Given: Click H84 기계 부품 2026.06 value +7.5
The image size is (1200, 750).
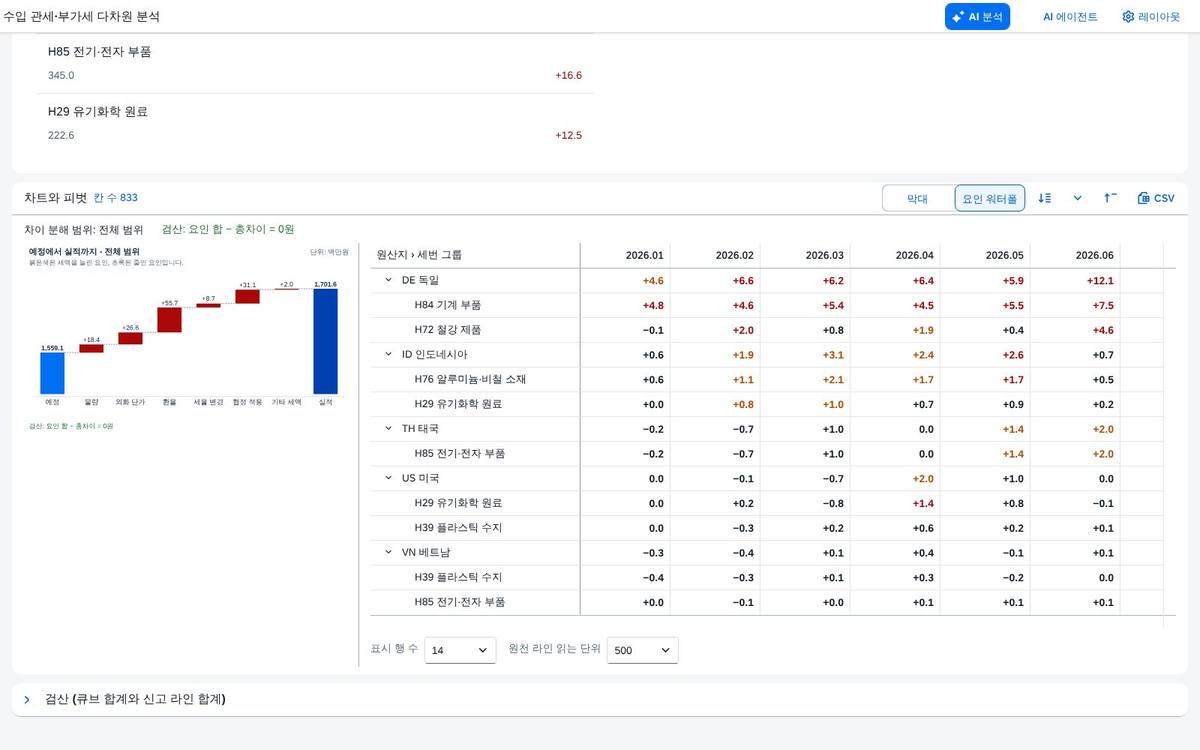Looking at the screenshot, I should click(1103, 305).
